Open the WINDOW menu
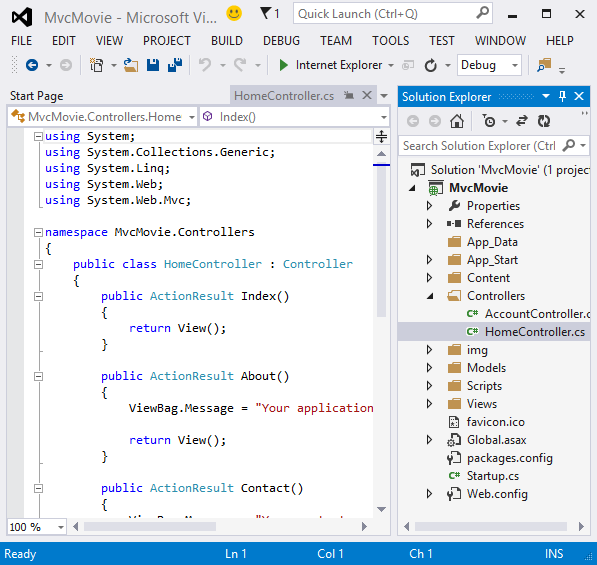597x565 pixels. click(x=500, y=41)
